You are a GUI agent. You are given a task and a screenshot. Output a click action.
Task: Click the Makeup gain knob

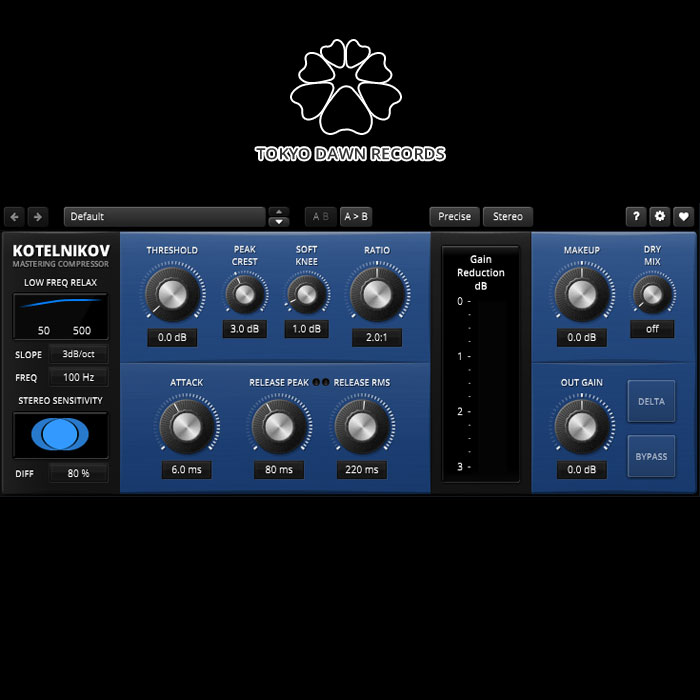582,294
